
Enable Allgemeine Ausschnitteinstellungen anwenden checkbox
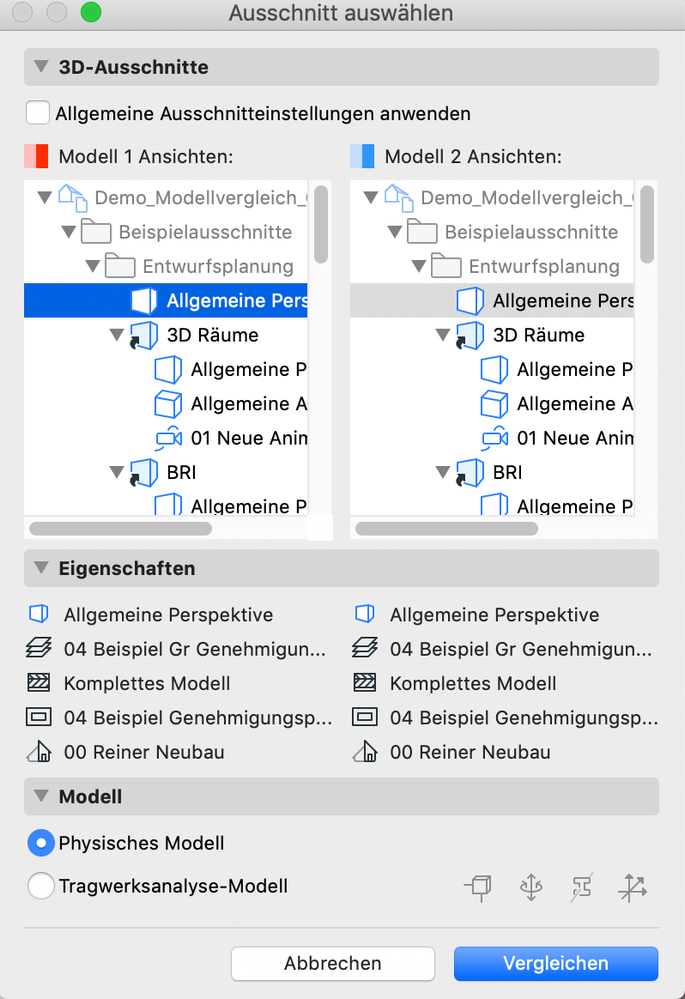click(38, 113)
